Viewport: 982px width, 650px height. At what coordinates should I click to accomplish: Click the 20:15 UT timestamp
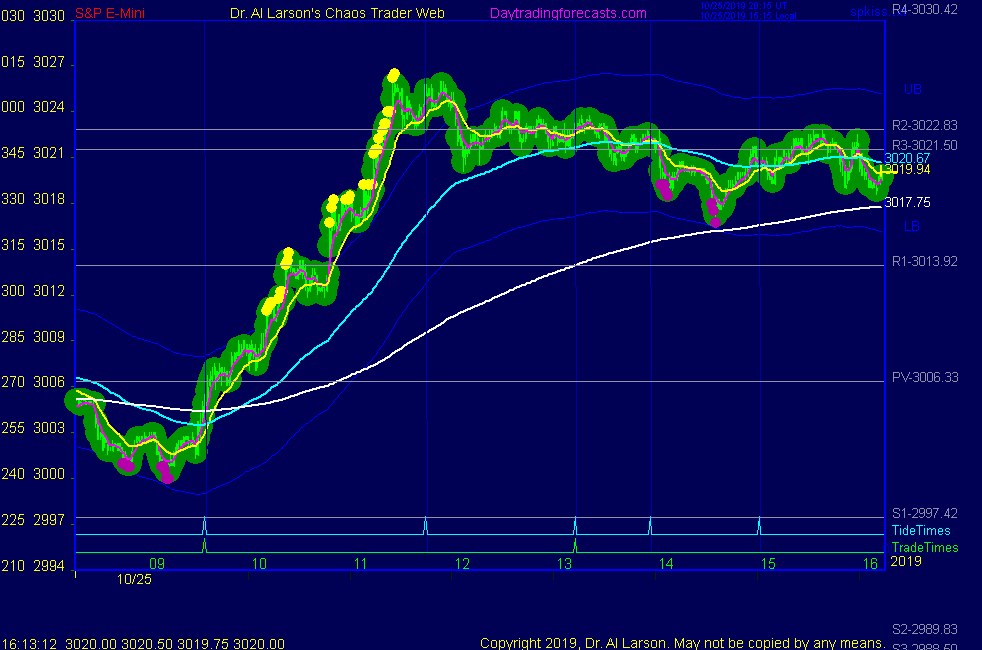pyautogui.click(x=743, y=6)
